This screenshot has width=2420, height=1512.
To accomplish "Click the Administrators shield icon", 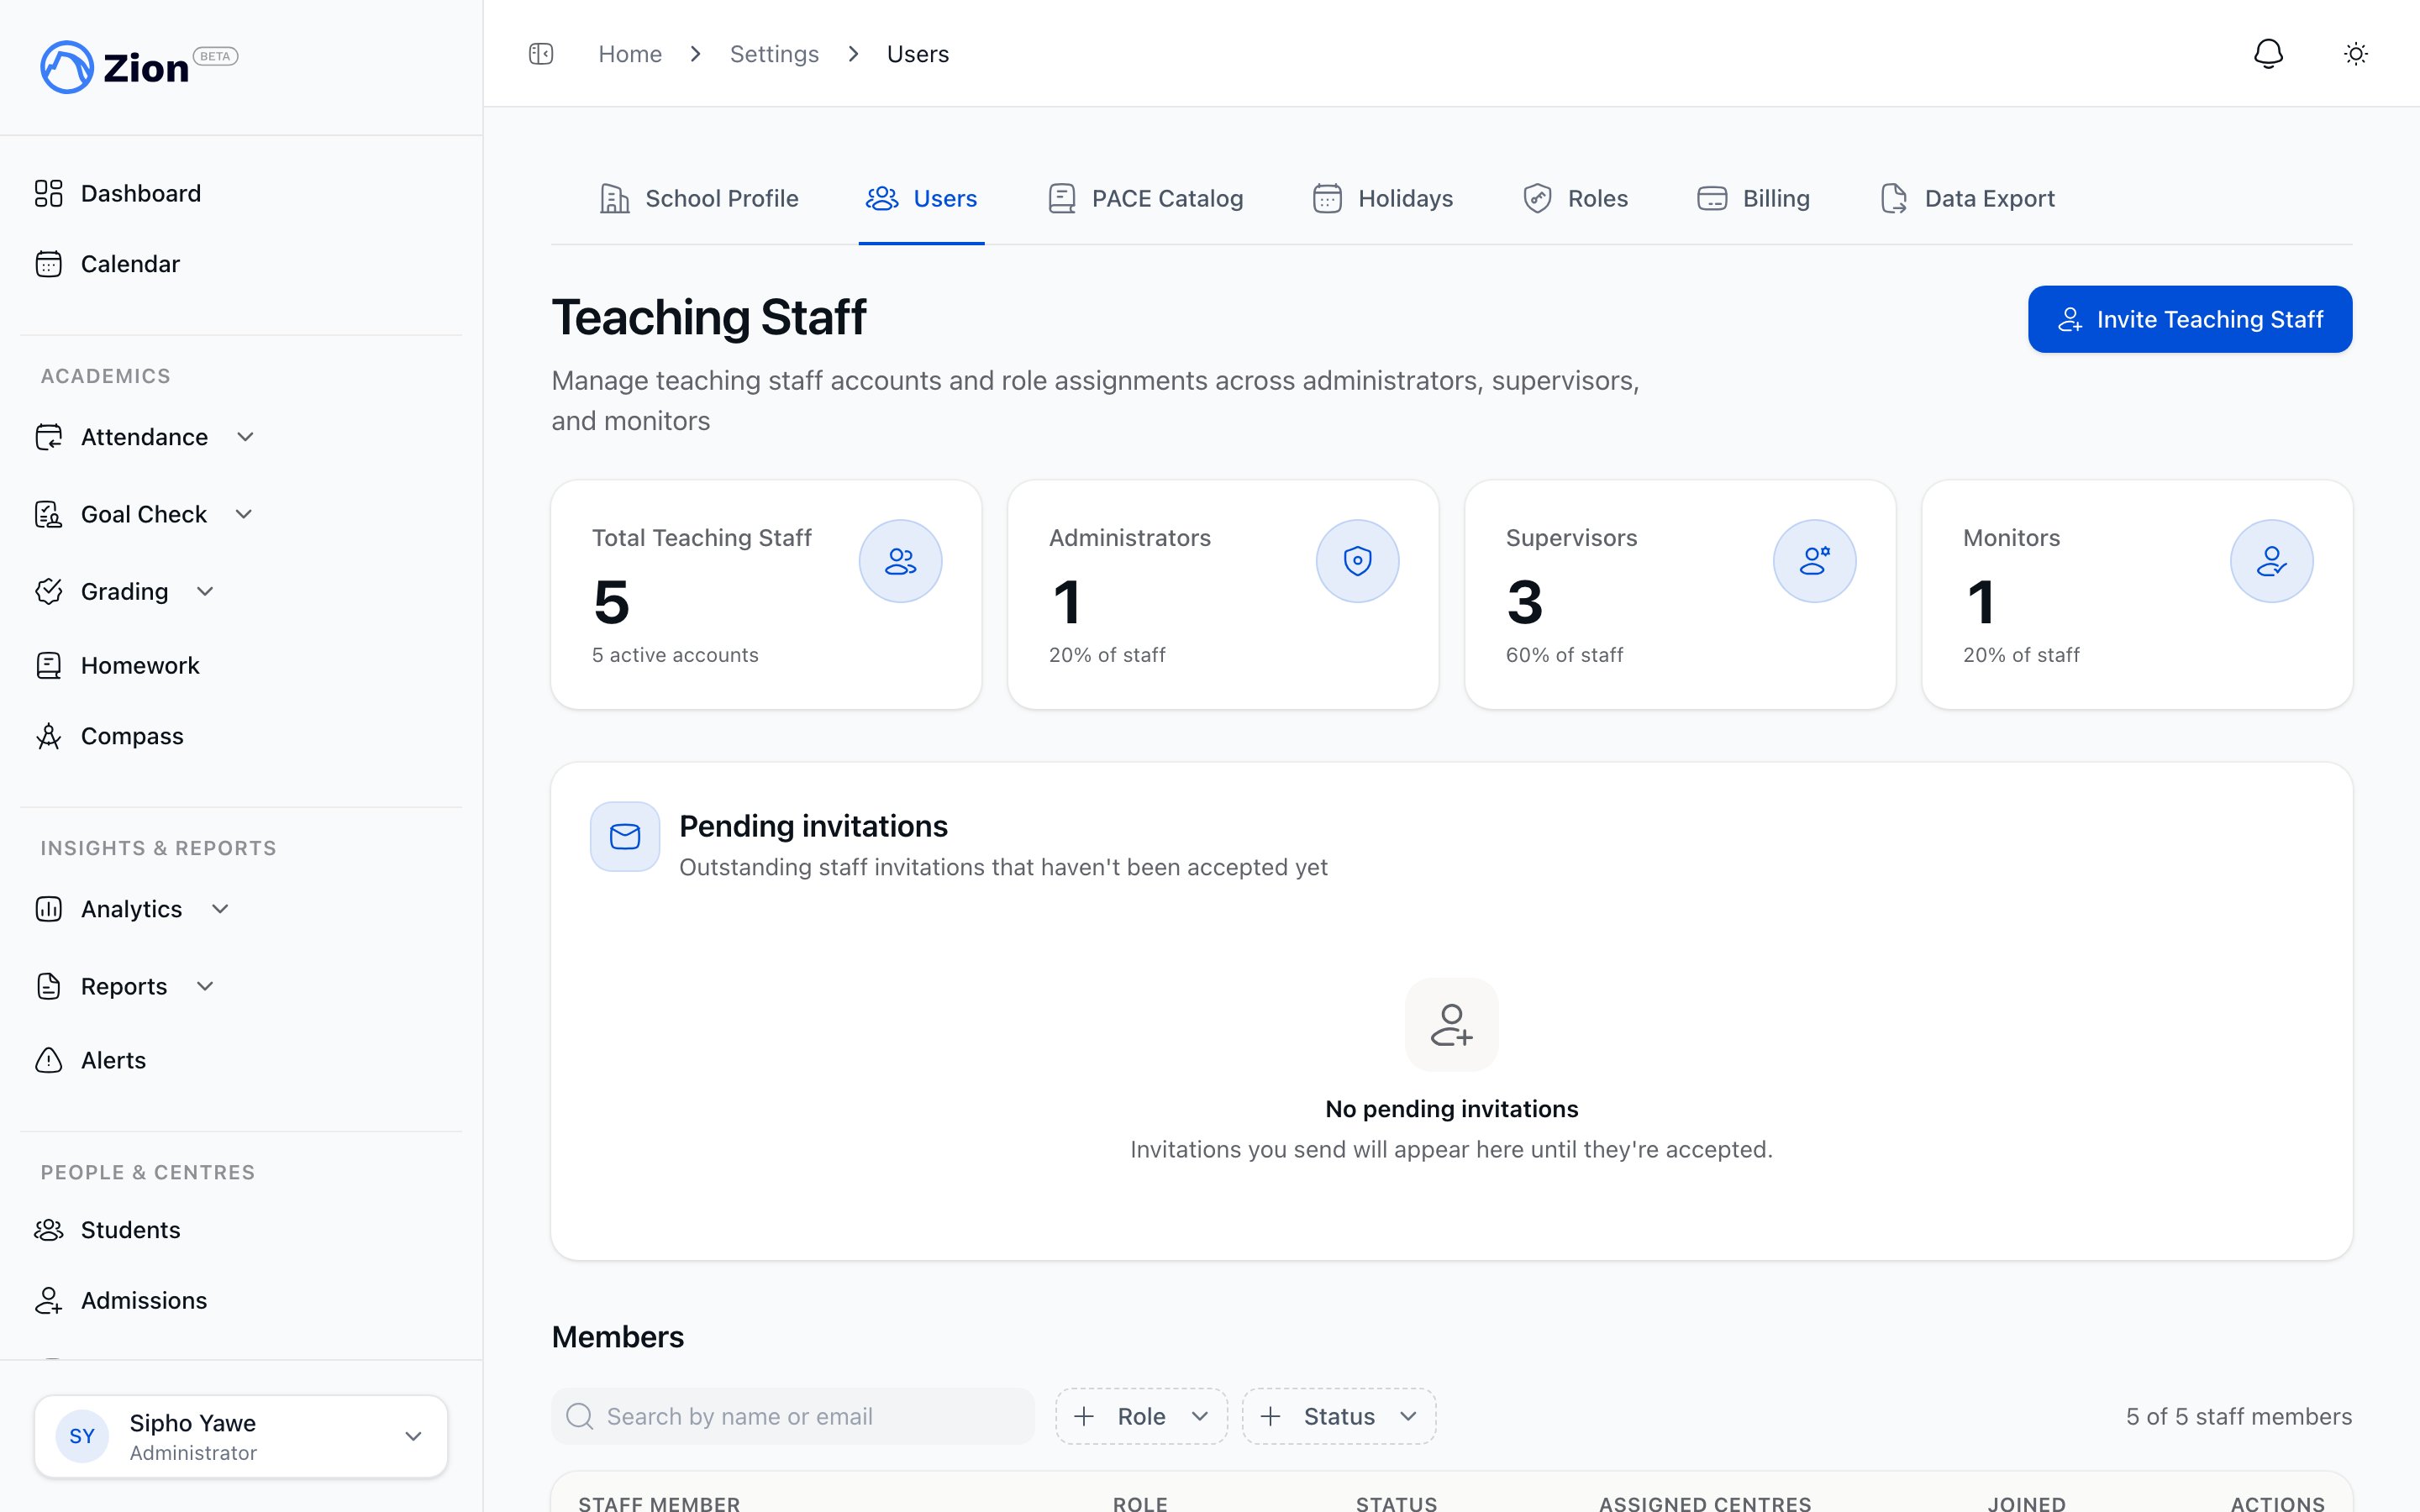I will point(1357,561).
